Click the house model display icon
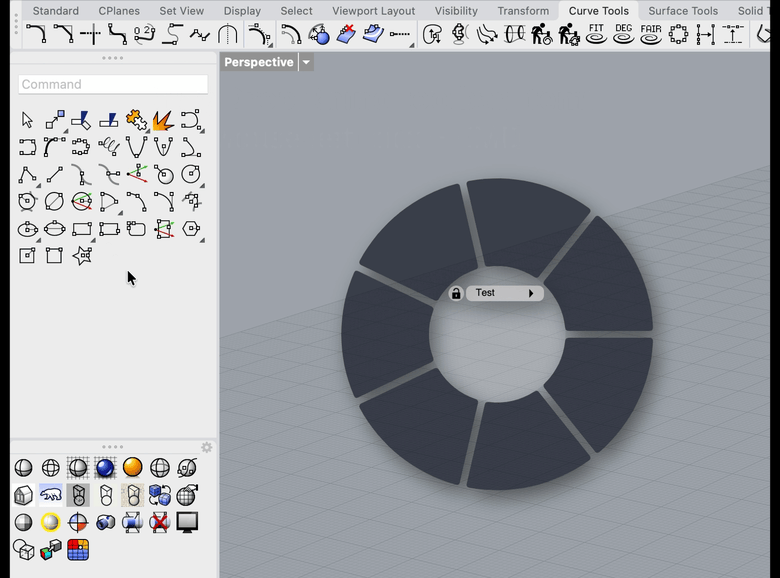Screen dimensions: 780x578 click(23, 495)
